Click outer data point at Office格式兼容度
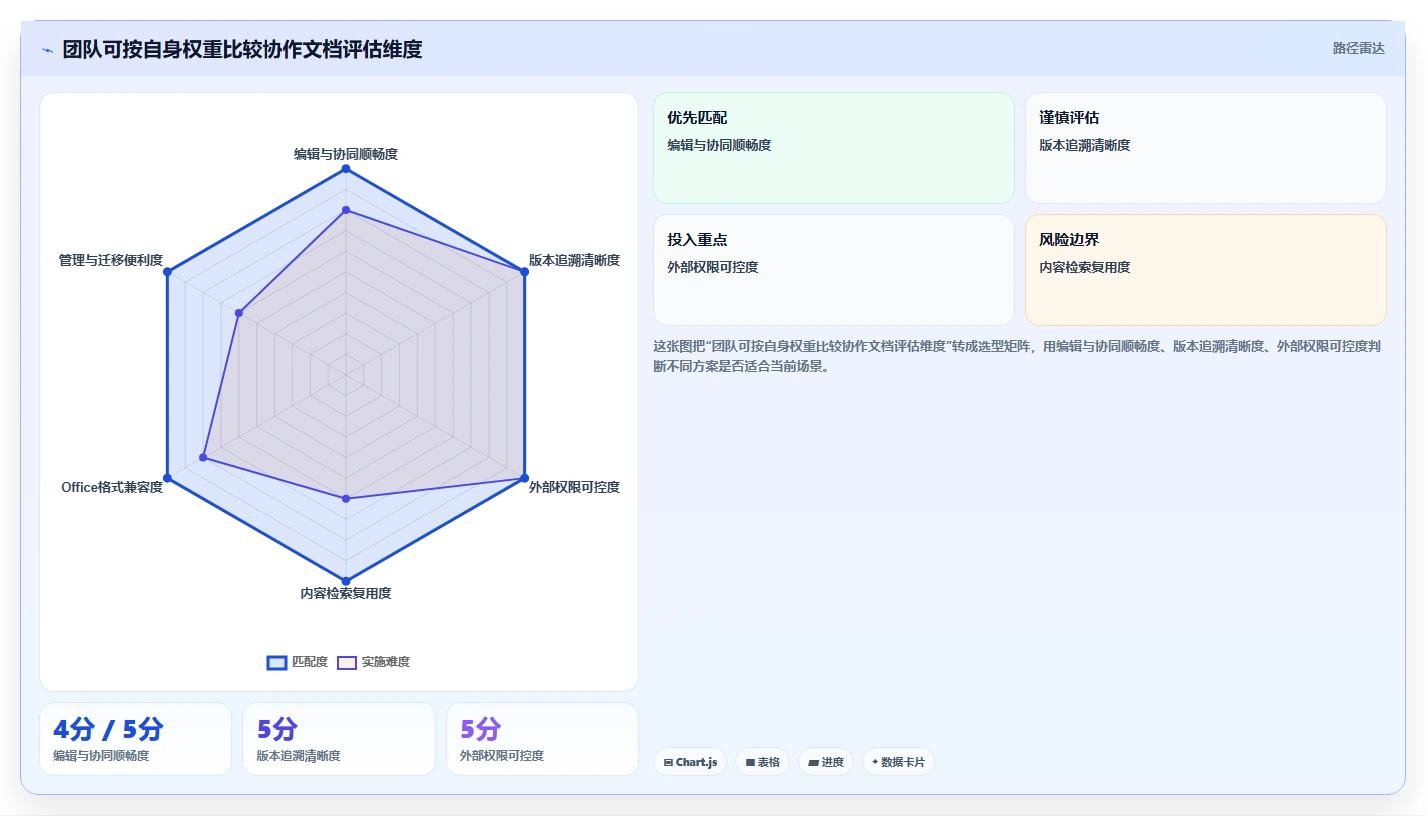1426x816 pixels. click(168, 478)
